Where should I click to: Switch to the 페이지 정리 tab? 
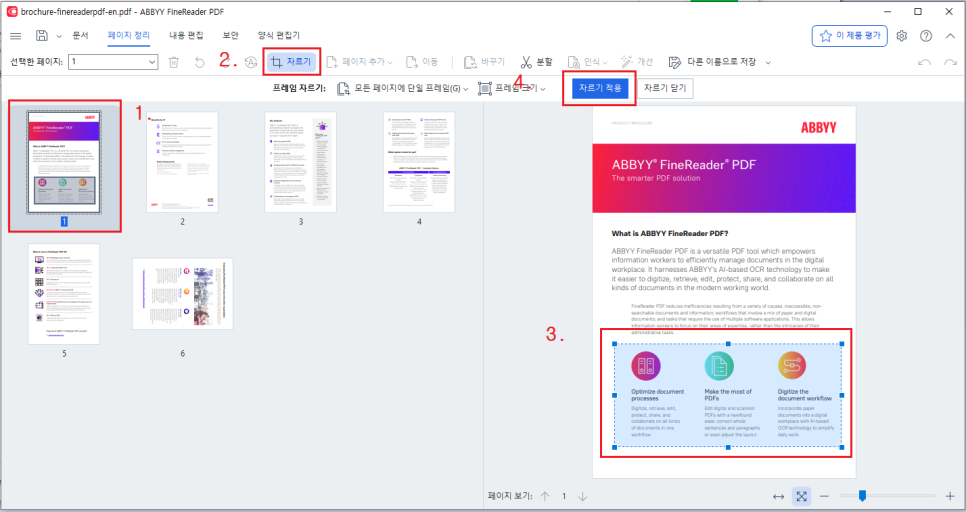[x=129, y=36]
